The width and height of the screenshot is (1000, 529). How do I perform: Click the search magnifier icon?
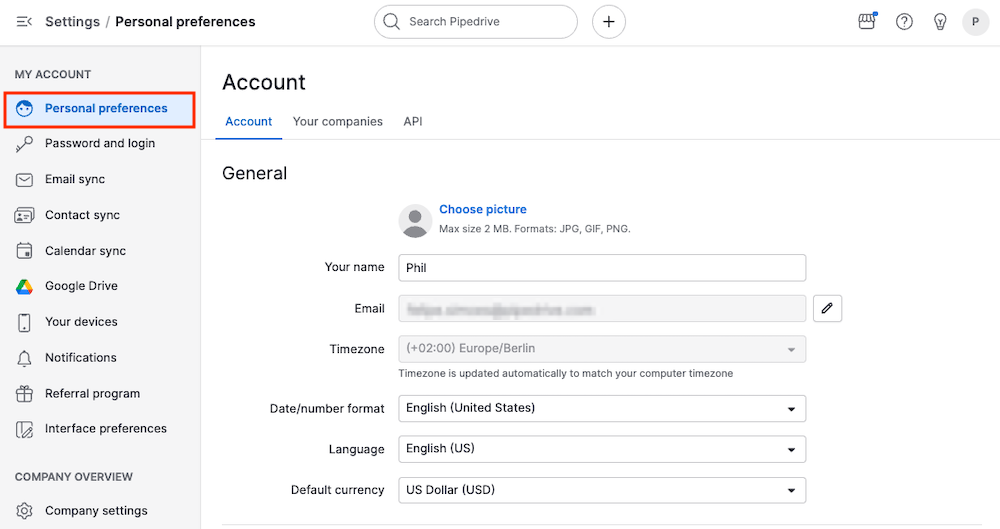click(x=391, y=22)
